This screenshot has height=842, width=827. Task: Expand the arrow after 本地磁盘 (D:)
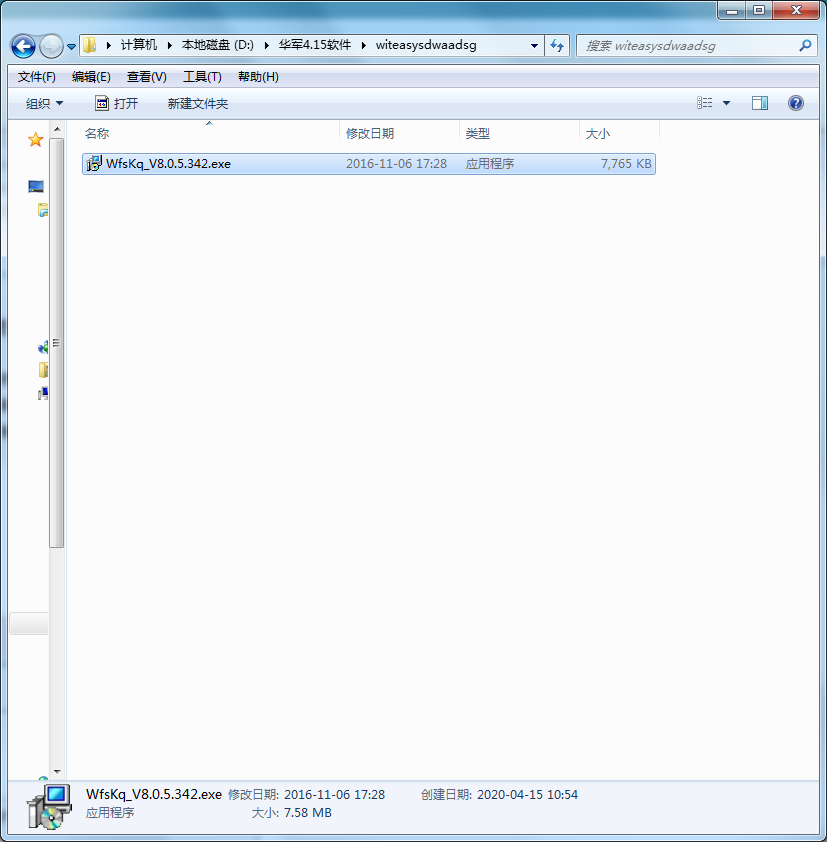pyautogui.click(x=266, y=45)
